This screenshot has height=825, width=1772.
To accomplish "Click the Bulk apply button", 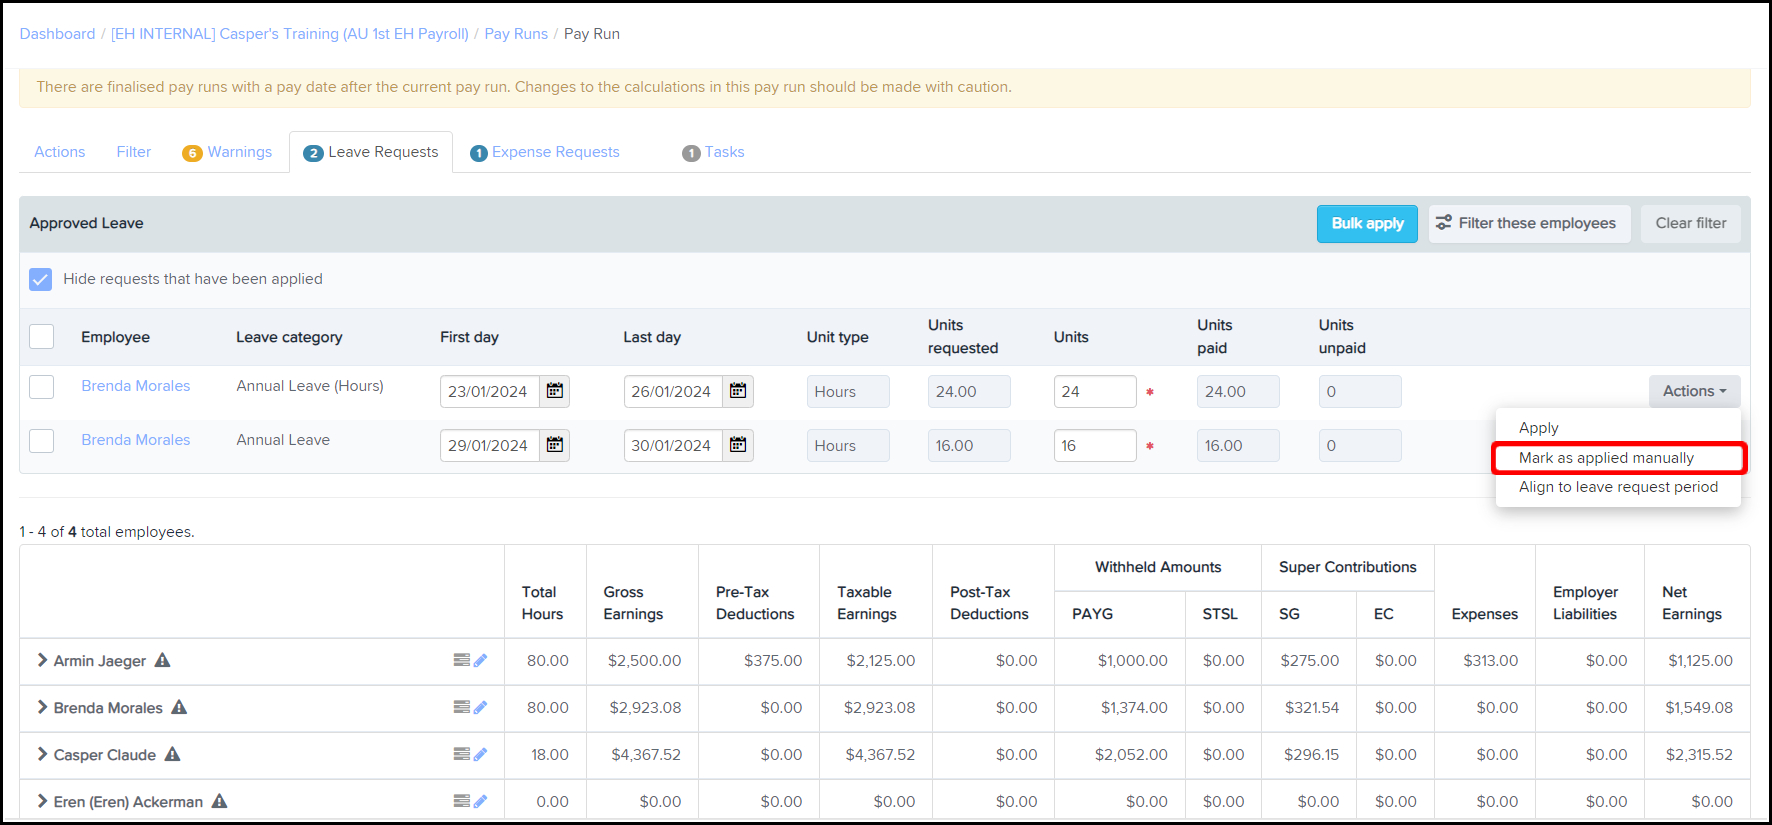I will (1367, 224).
